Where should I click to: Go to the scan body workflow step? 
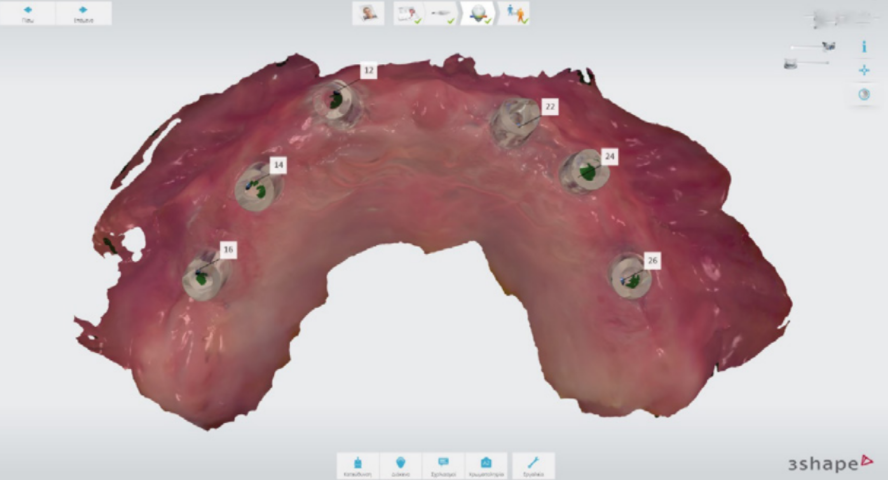tap(439, 13)
